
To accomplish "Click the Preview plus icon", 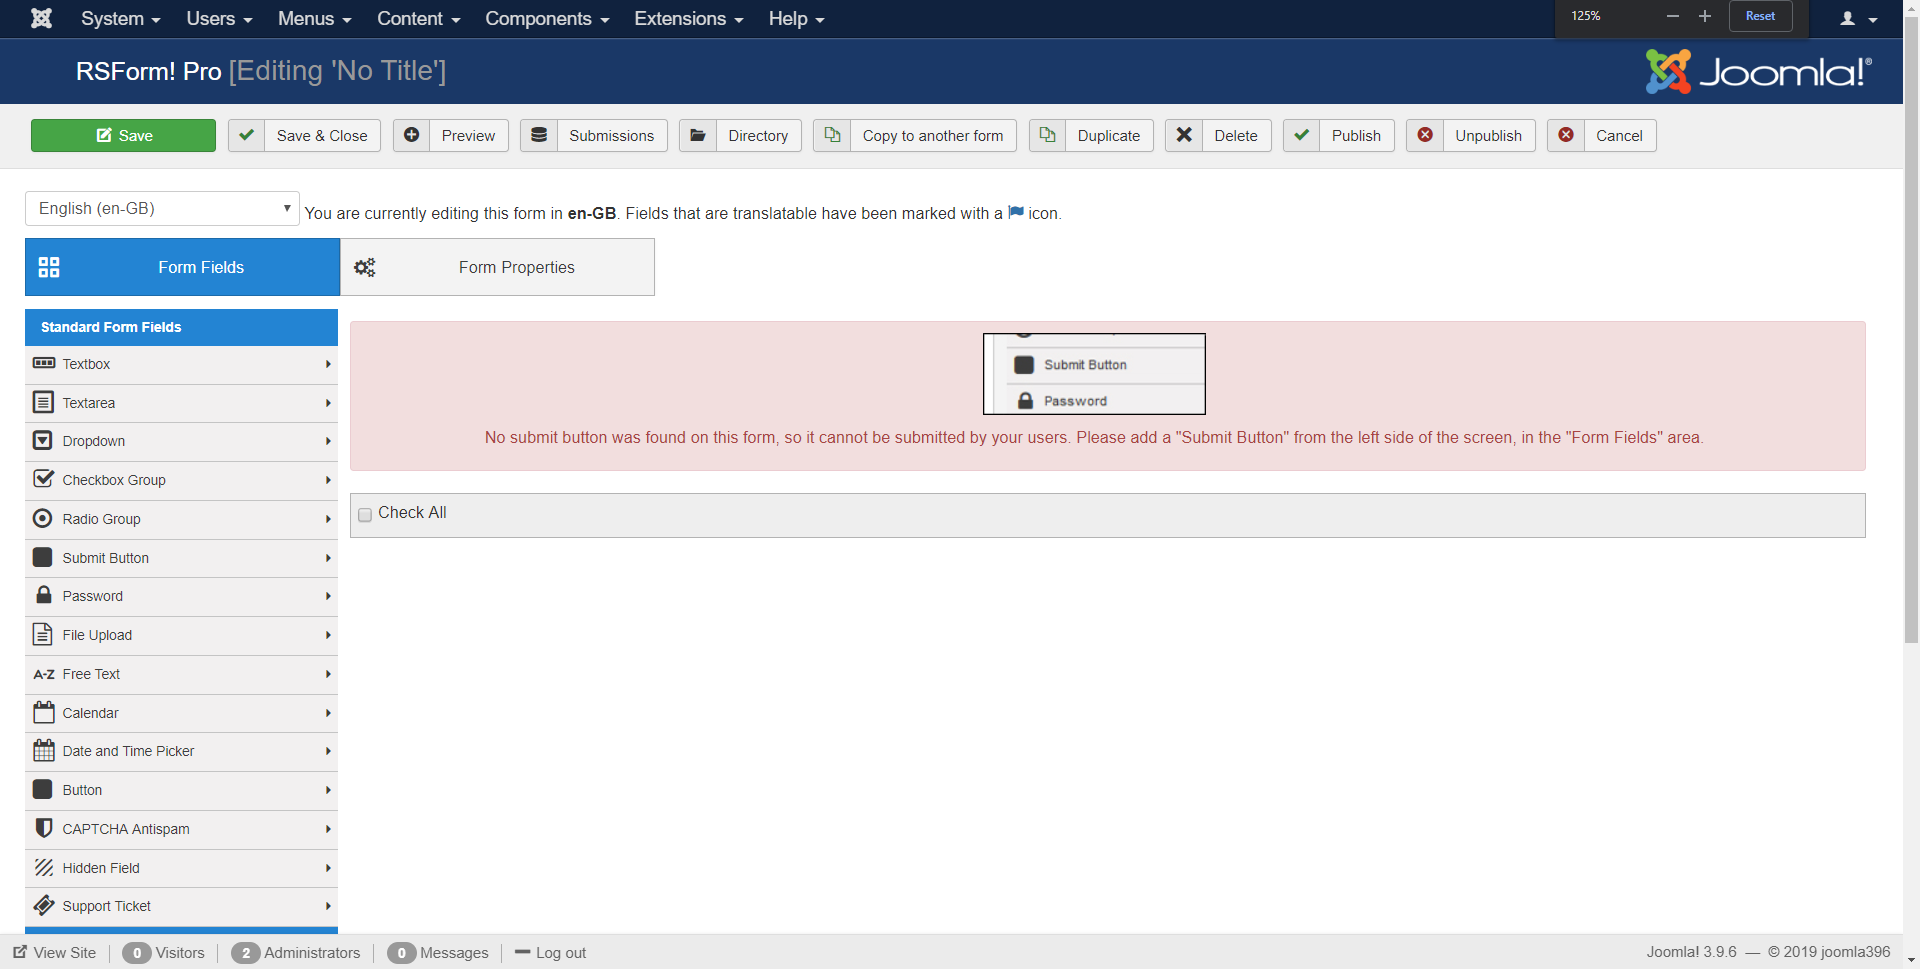I will tap(411, 135).
